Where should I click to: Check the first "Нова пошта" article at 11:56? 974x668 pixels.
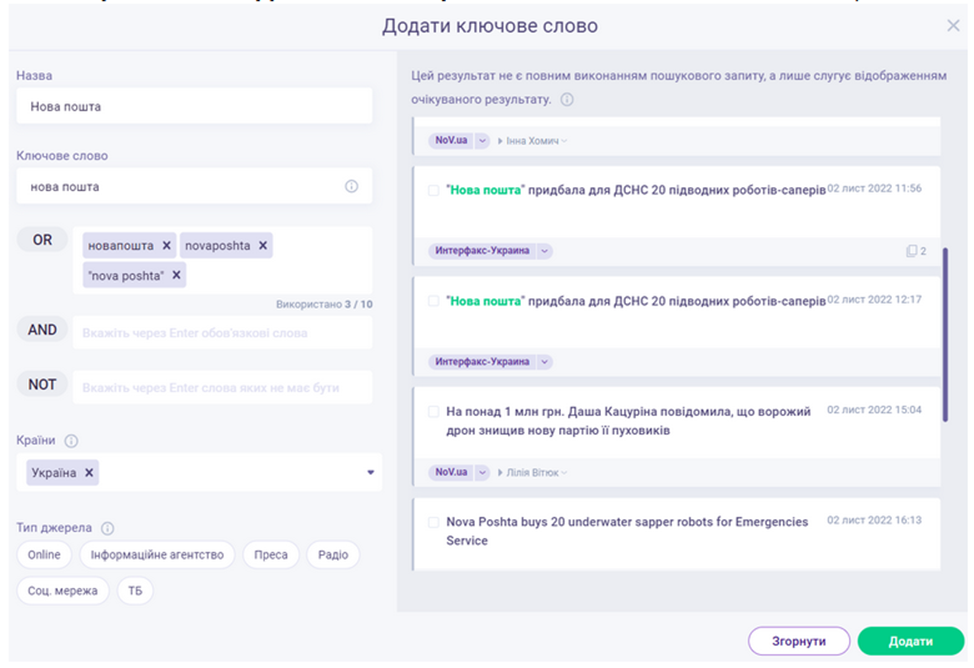(433, 189)
